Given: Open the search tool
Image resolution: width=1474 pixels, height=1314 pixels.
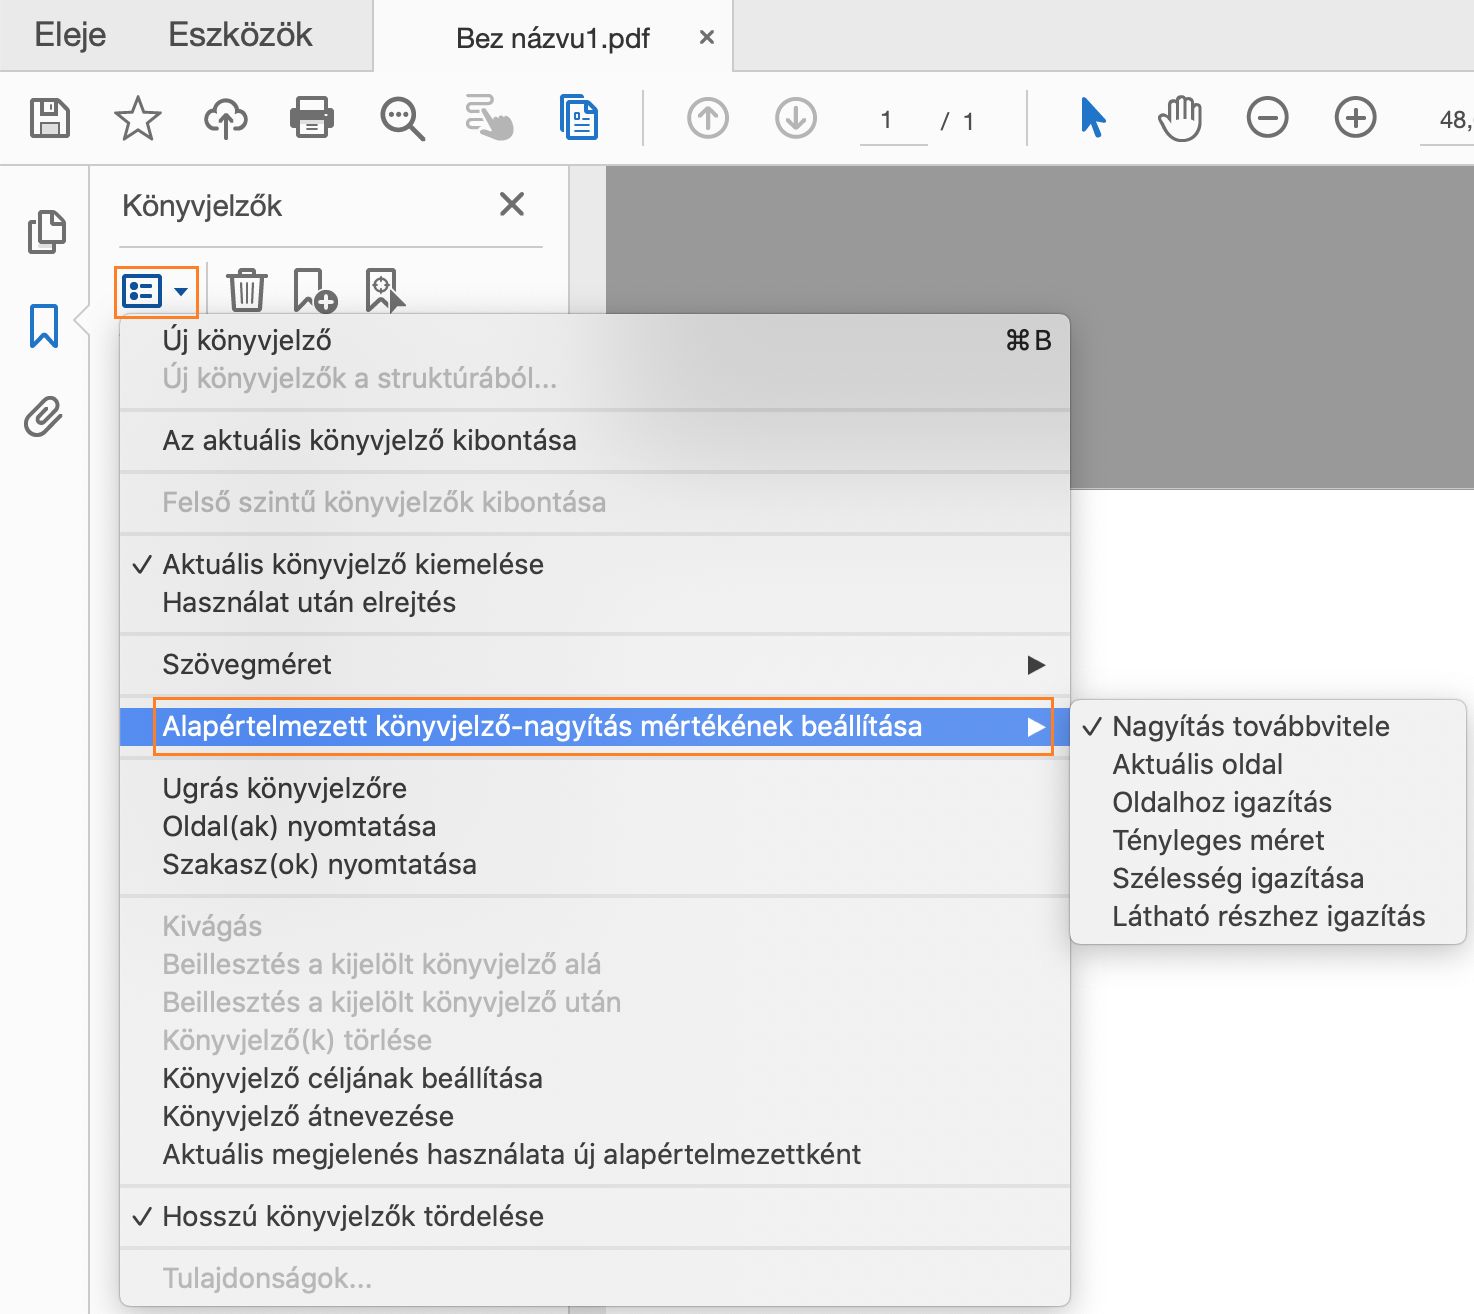Looking at the screenshot, I should (x=401, y=117).
